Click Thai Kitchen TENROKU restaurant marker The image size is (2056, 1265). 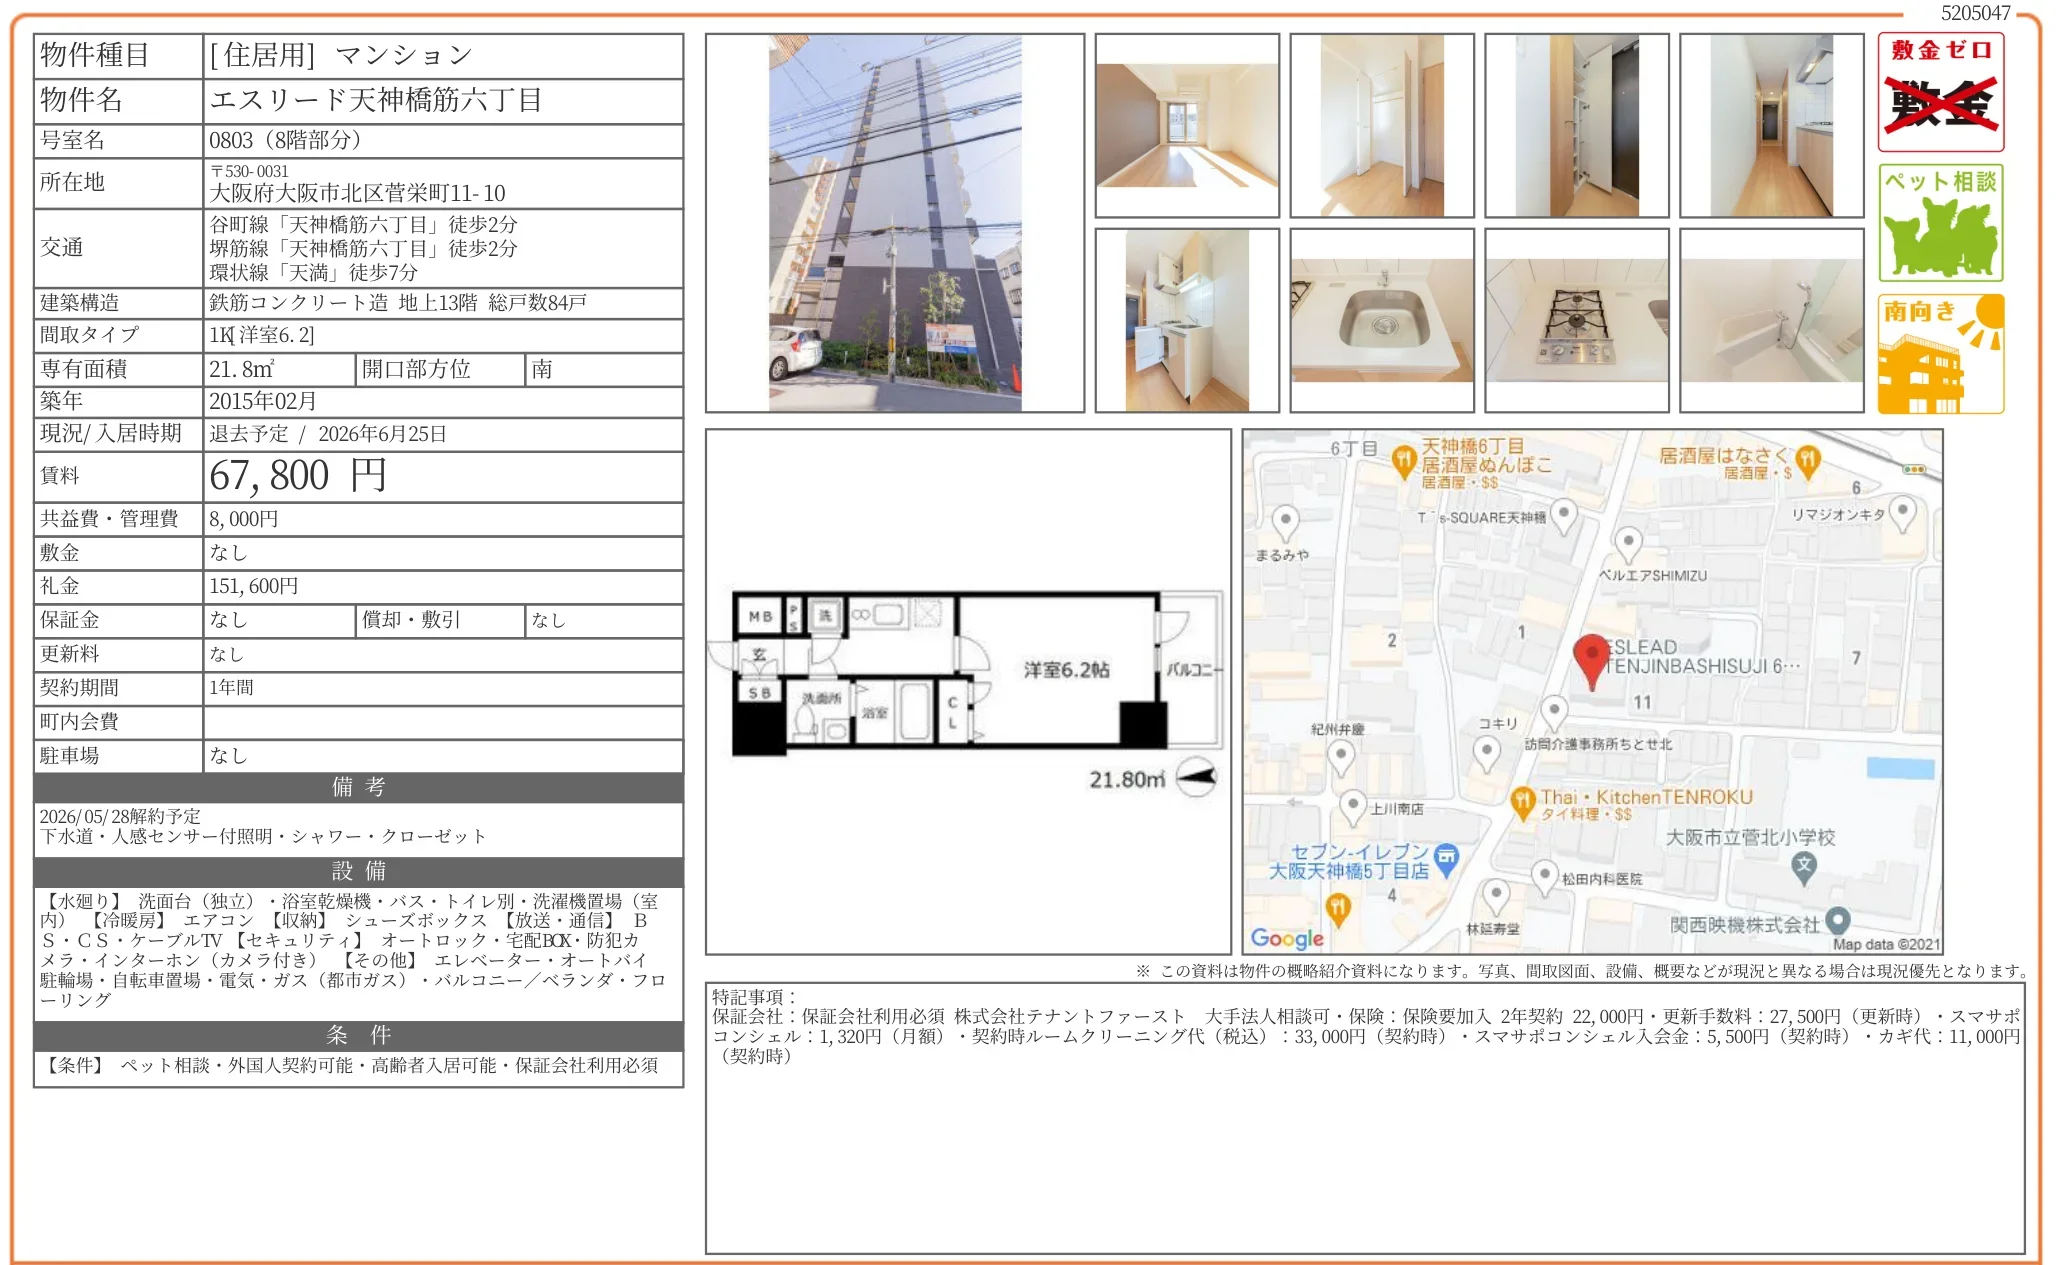click(x=1522, y=800)
